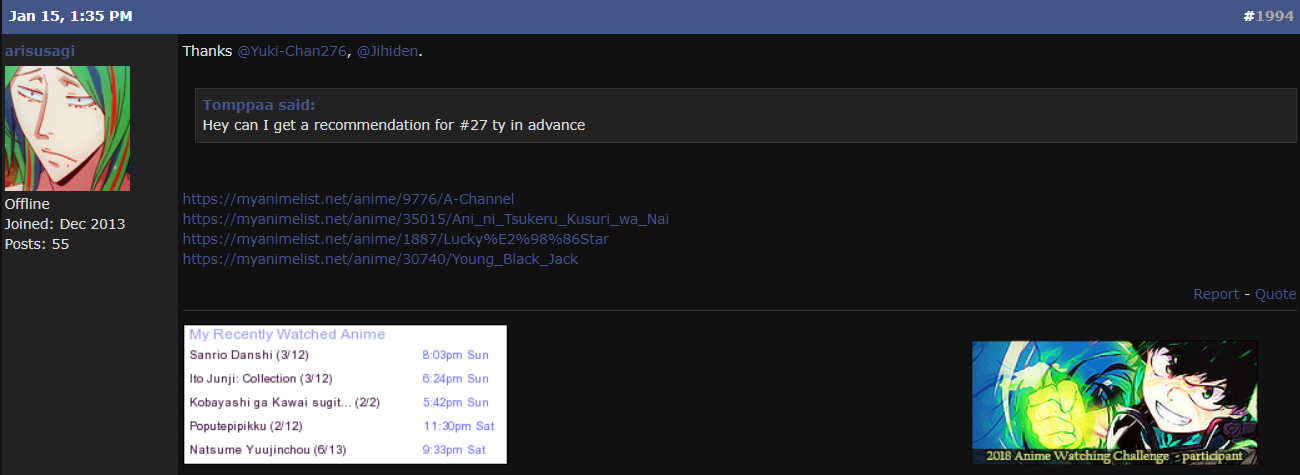Image resolution: width=1300 pixels, height=475 pixels.
Task: Click the '8:03pm Sun' timestamp
Action: point(456,355)
